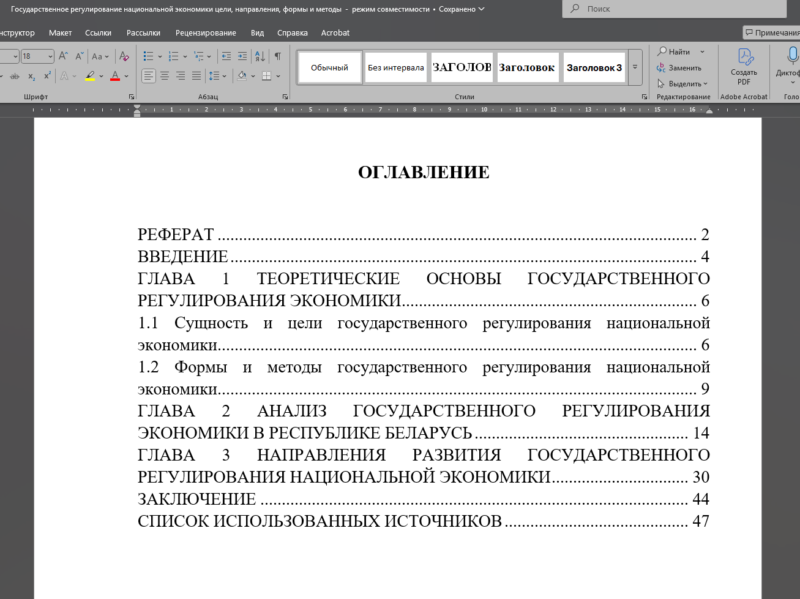Viewport: 800px width, 599px height.
Task: Click the ВВЕДЕНИЕ contents entry
Action: (423, 256)
